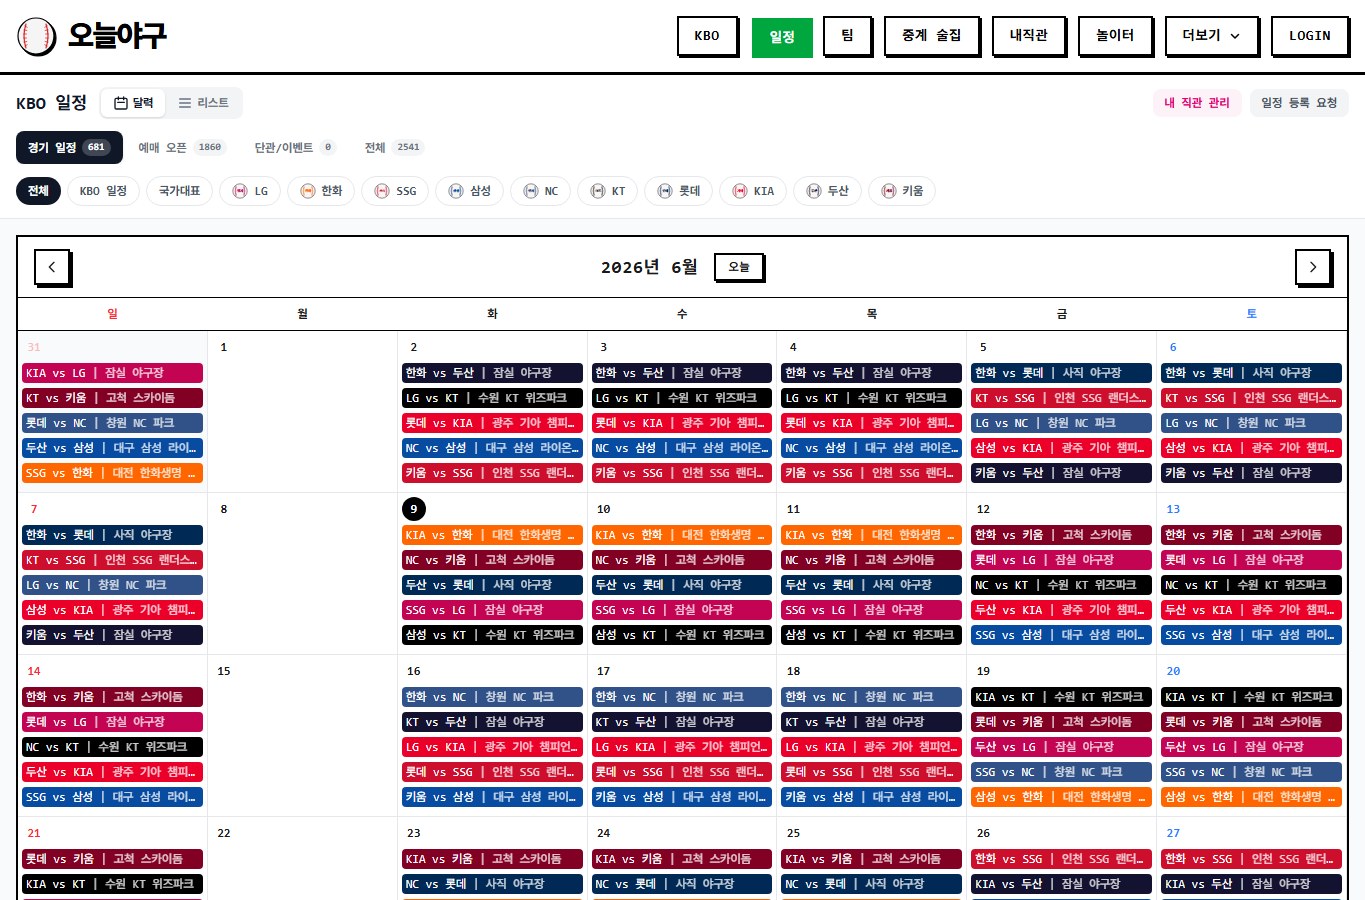Go to previous month arrow
Viewport: 1365px width, 900px height.
[52, 267]
